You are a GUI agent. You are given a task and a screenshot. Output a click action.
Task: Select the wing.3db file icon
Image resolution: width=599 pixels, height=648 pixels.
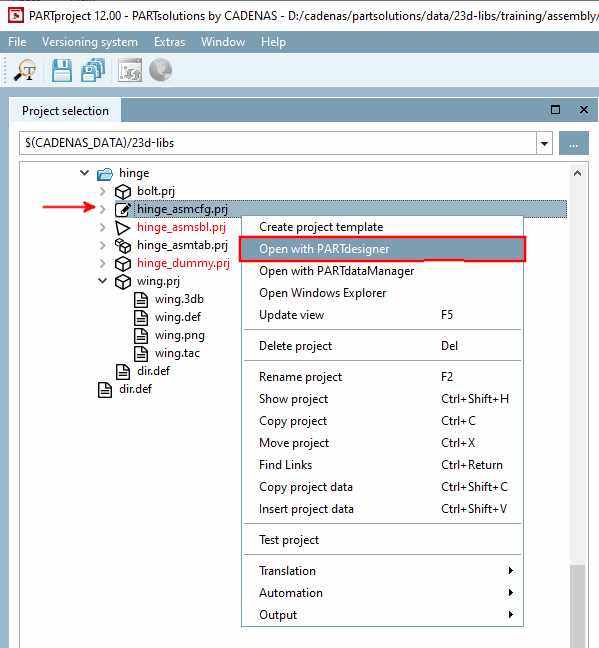141,299
